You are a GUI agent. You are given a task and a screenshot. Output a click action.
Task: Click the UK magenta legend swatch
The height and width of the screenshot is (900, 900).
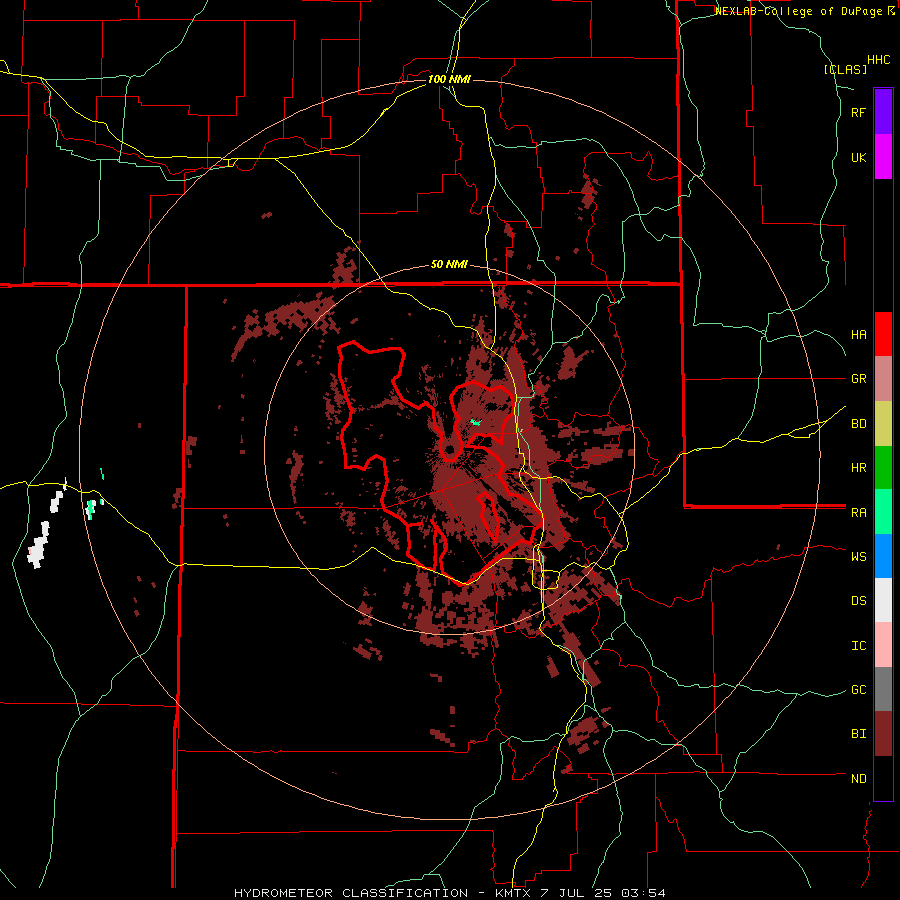click(x=883, y=157)
